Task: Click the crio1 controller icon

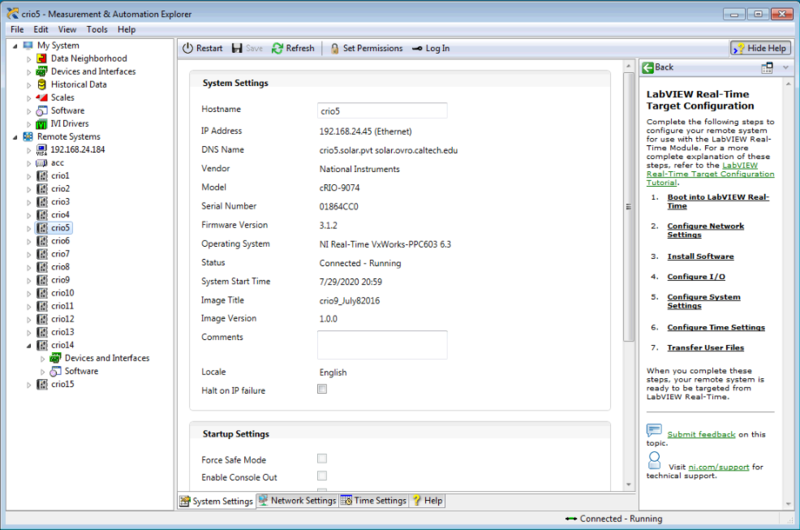Action: (x=42, y=176)
